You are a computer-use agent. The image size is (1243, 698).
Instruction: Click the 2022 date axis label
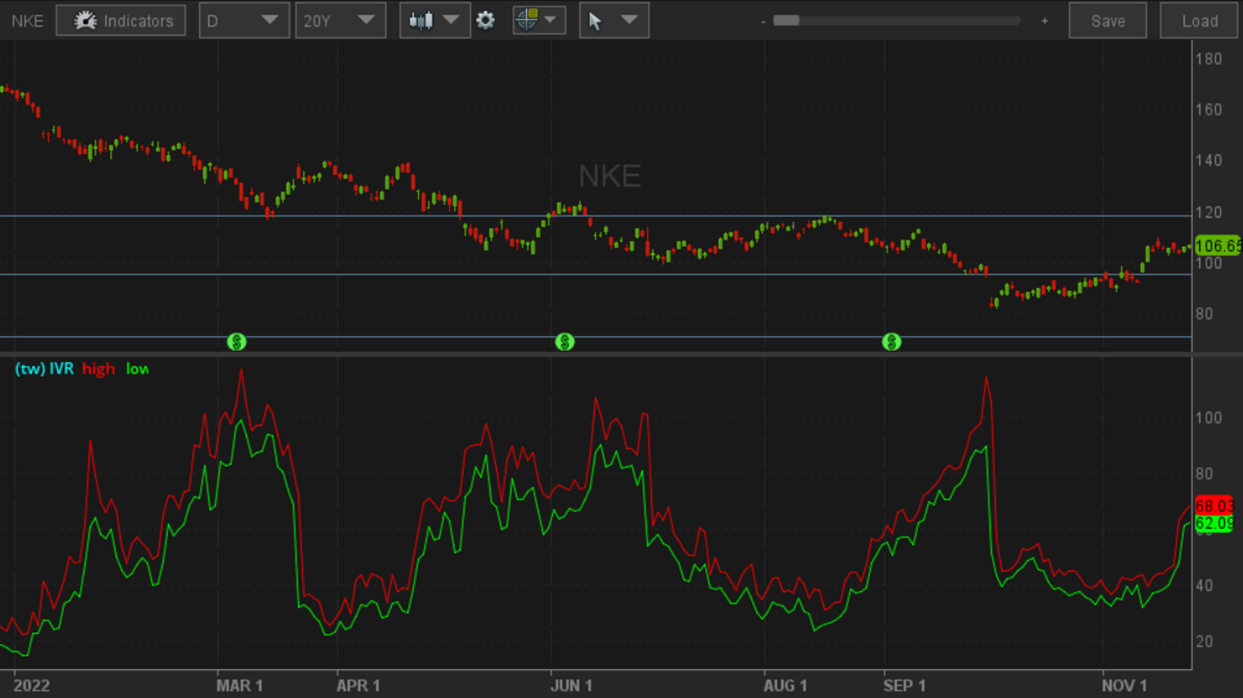32,686
